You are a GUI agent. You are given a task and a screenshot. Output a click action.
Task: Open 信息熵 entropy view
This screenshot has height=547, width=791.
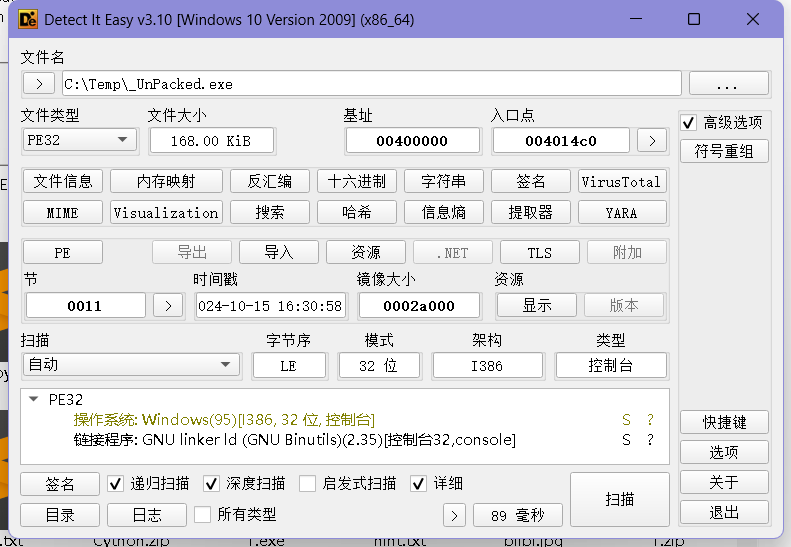443,212
